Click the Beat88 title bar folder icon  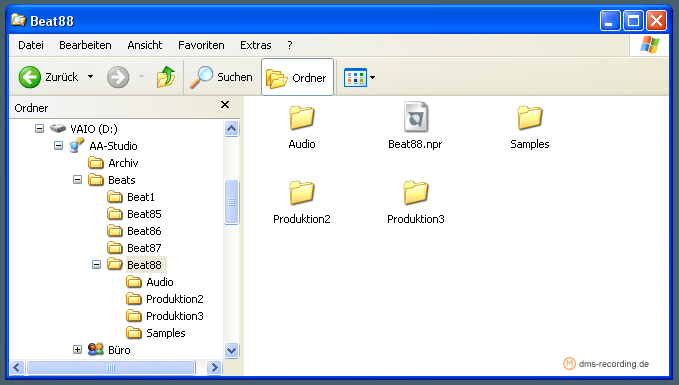coord(18,20)
